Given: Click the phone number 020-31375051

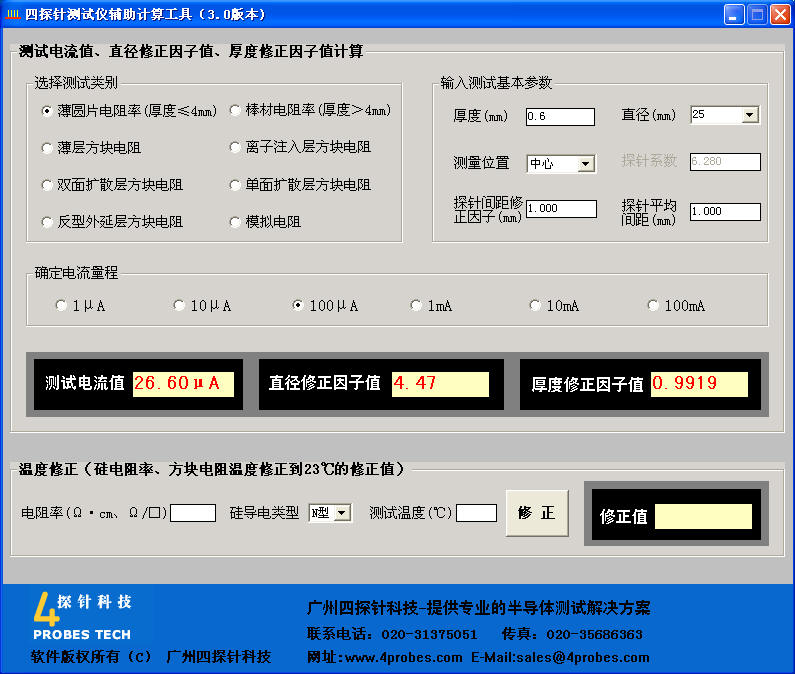Looking at the screenshot, I should point(429,634).
